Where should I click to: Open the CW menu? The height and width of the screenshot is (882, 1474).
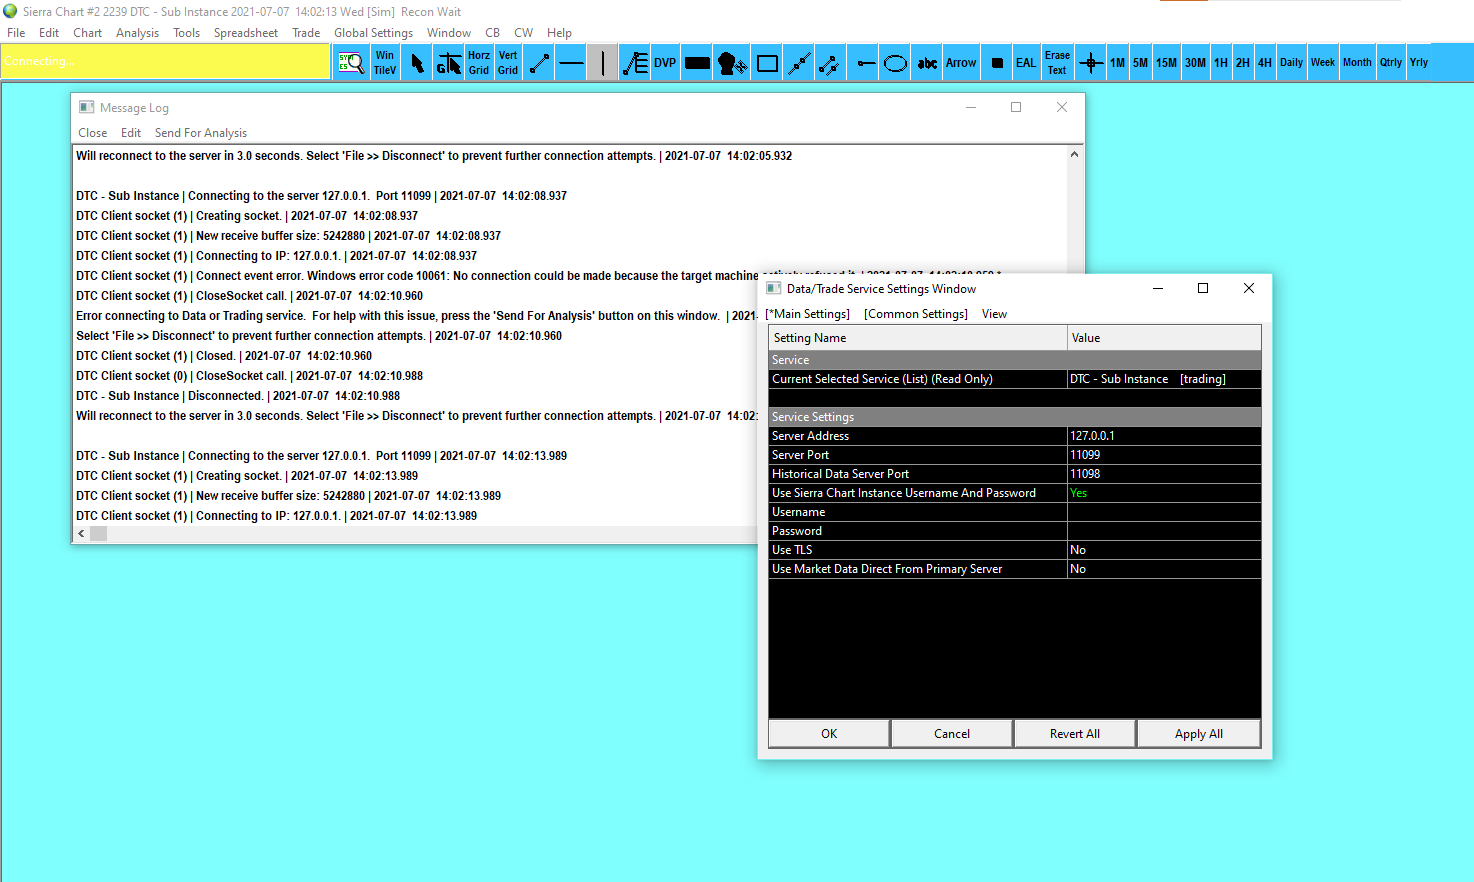(523, 33)
